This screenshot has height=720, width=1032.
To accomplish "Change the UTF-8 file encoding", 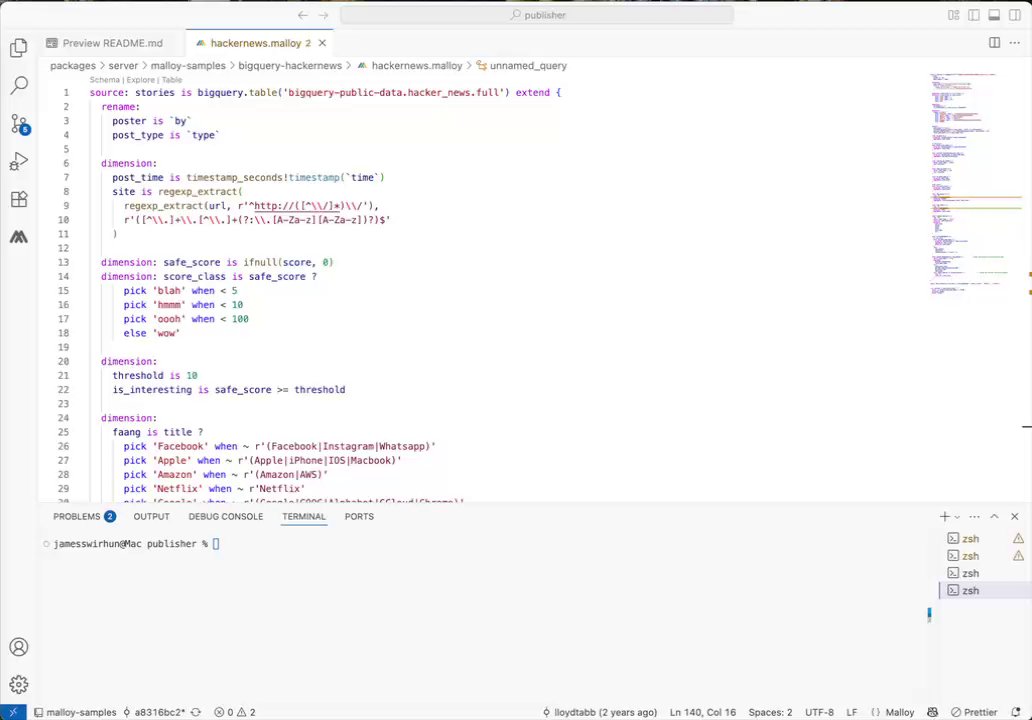I will click(819, 712).
